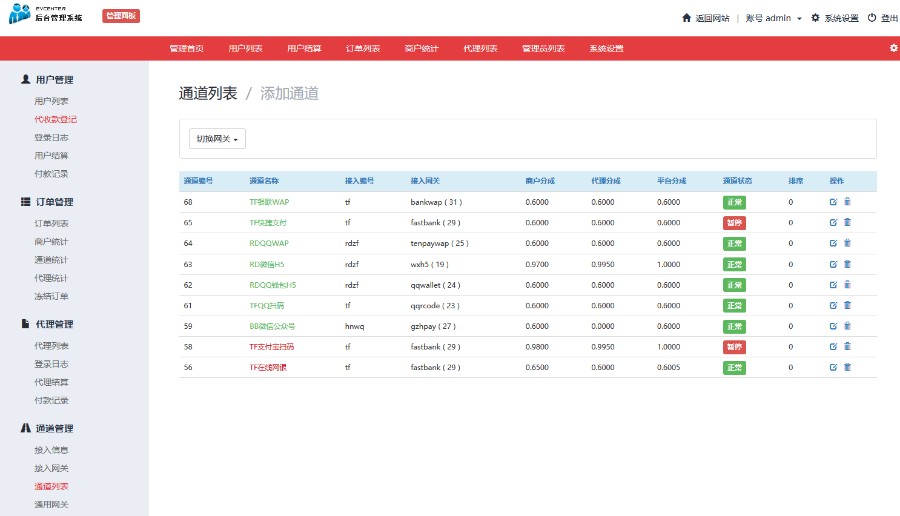Delete channel 68 with trash icon

click(x=847, y=202)
